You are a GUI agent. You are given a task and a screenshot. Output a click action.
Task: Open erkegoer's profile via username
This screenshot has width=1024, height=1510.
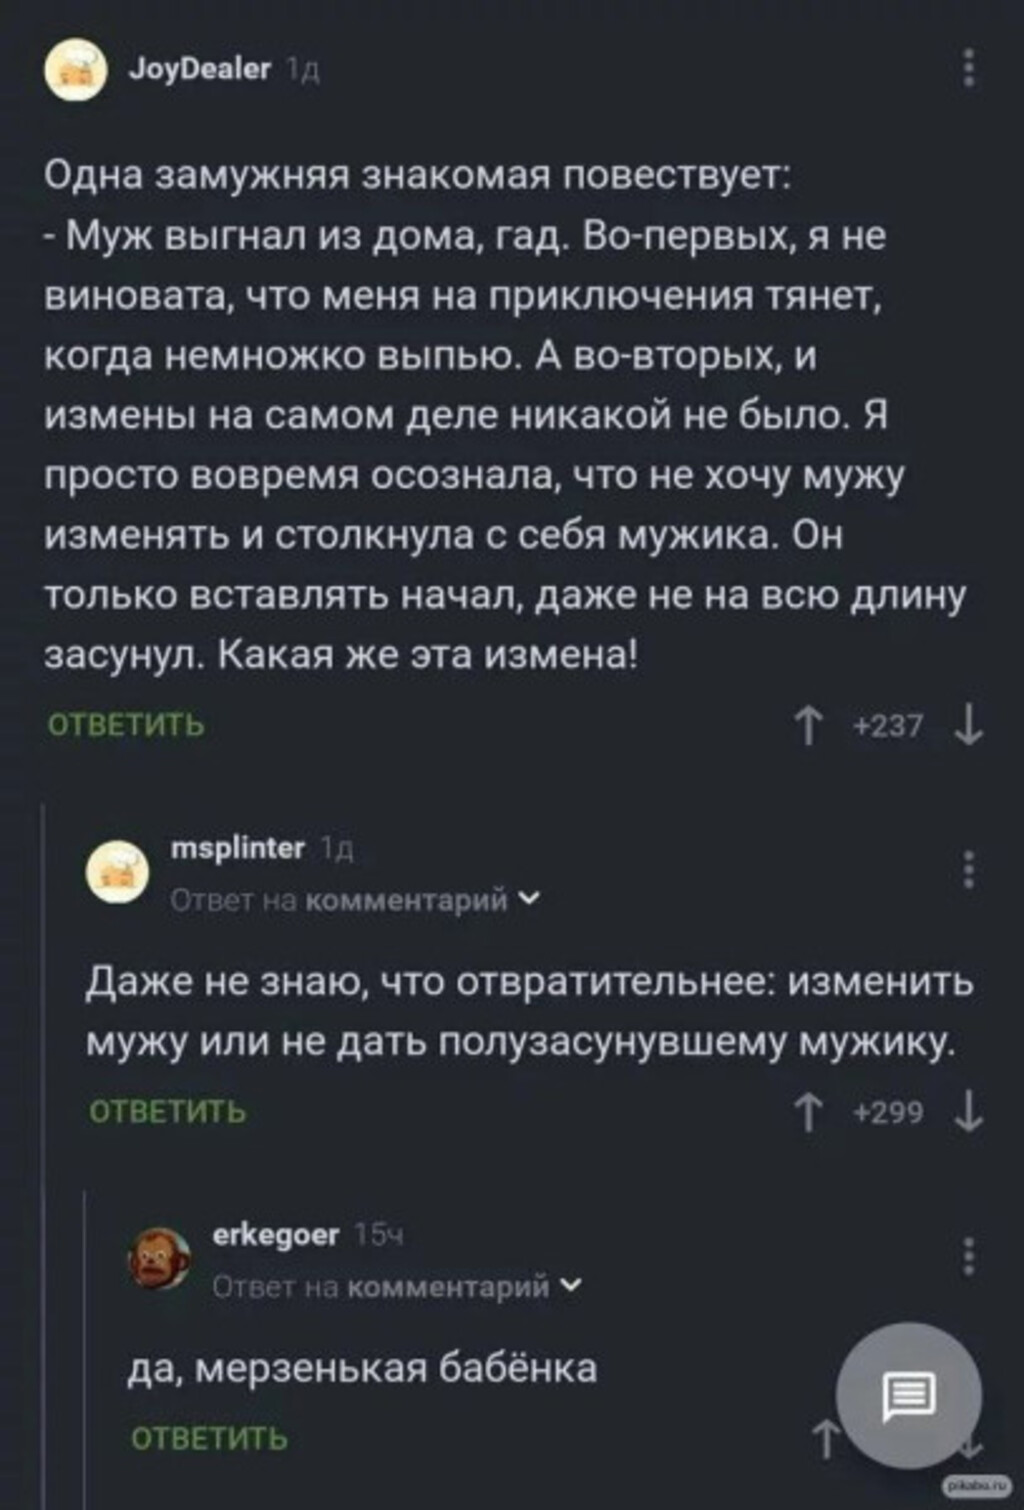[275, 1235]
